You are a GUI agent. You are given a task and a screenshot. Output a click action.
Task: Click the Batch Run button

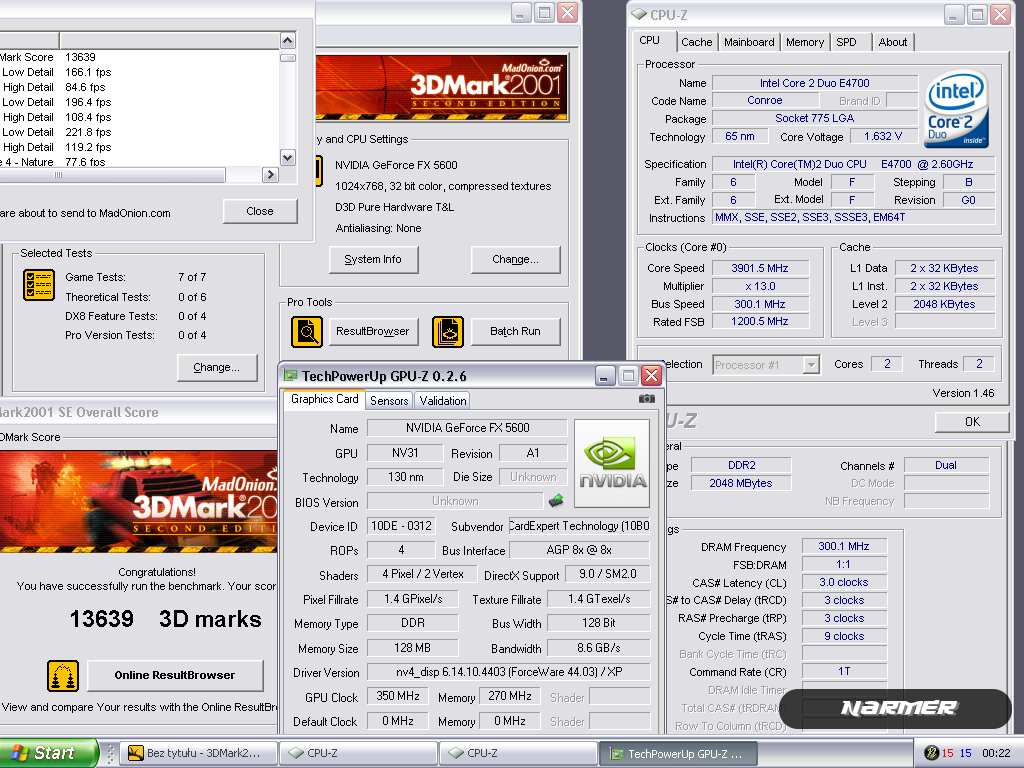(515, 331)
